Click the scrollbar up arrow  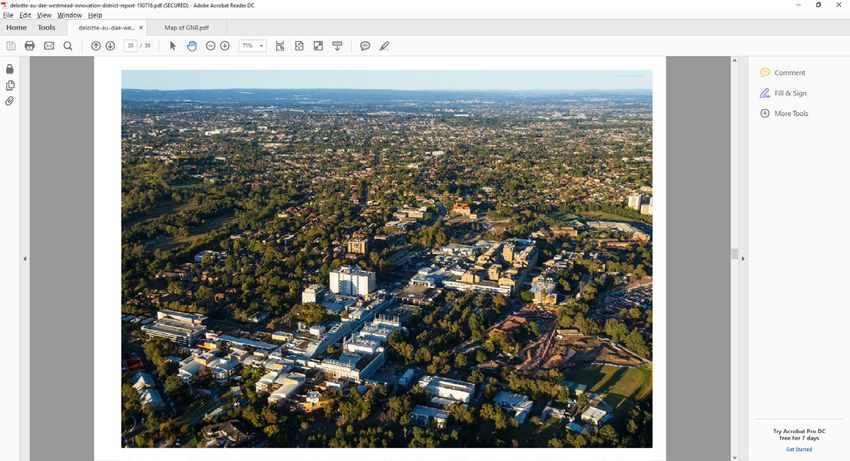click(x=735, y=60)
